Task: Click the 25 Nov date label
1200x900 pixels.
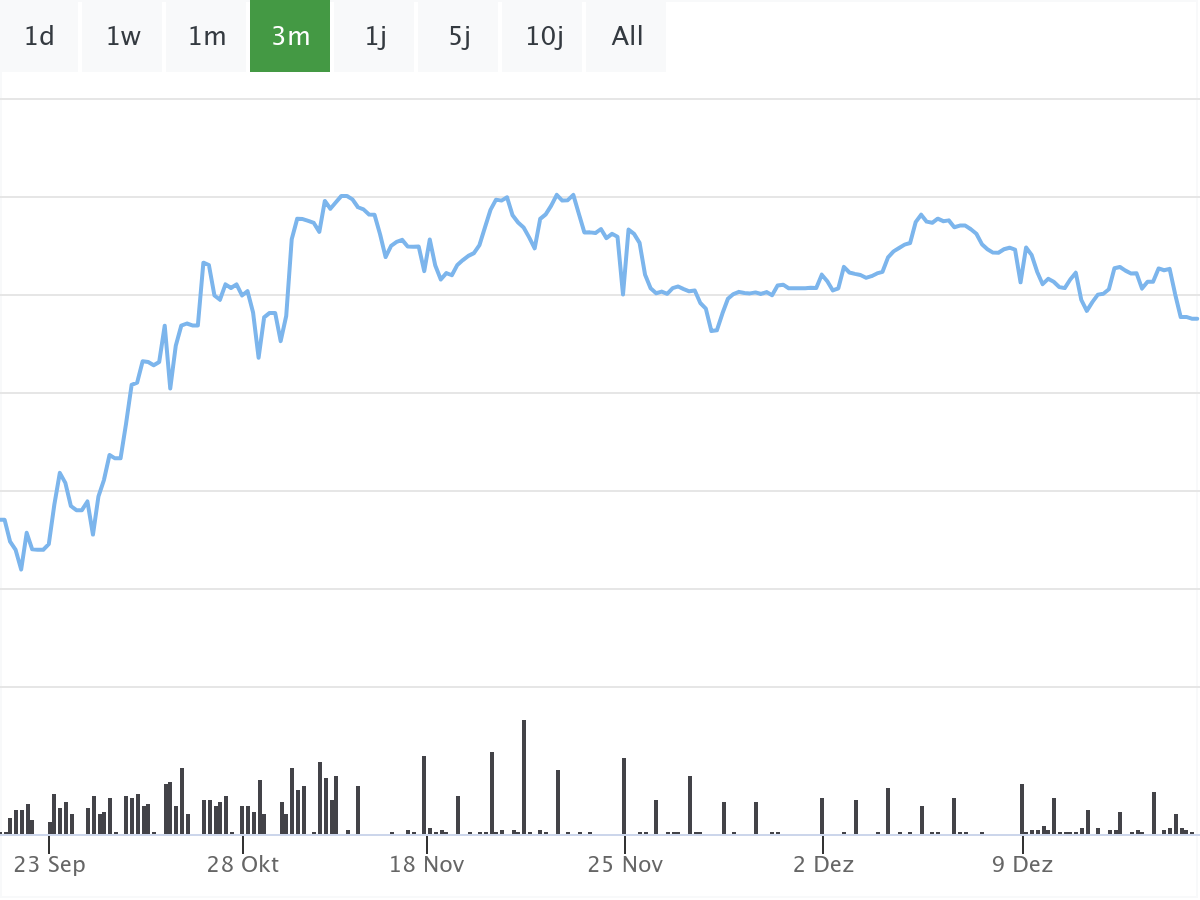Action: [x=625, y=864]
